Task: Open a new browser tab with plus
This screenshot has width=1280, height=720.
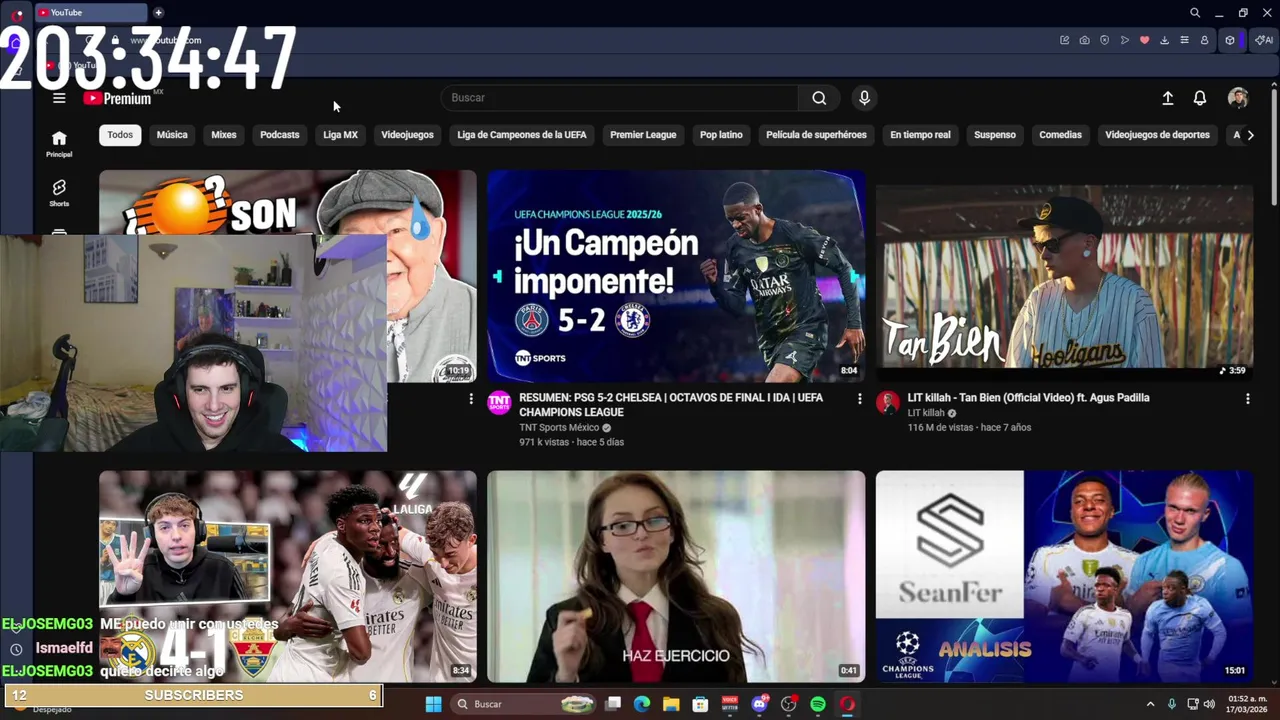Action: click(158, 13)
